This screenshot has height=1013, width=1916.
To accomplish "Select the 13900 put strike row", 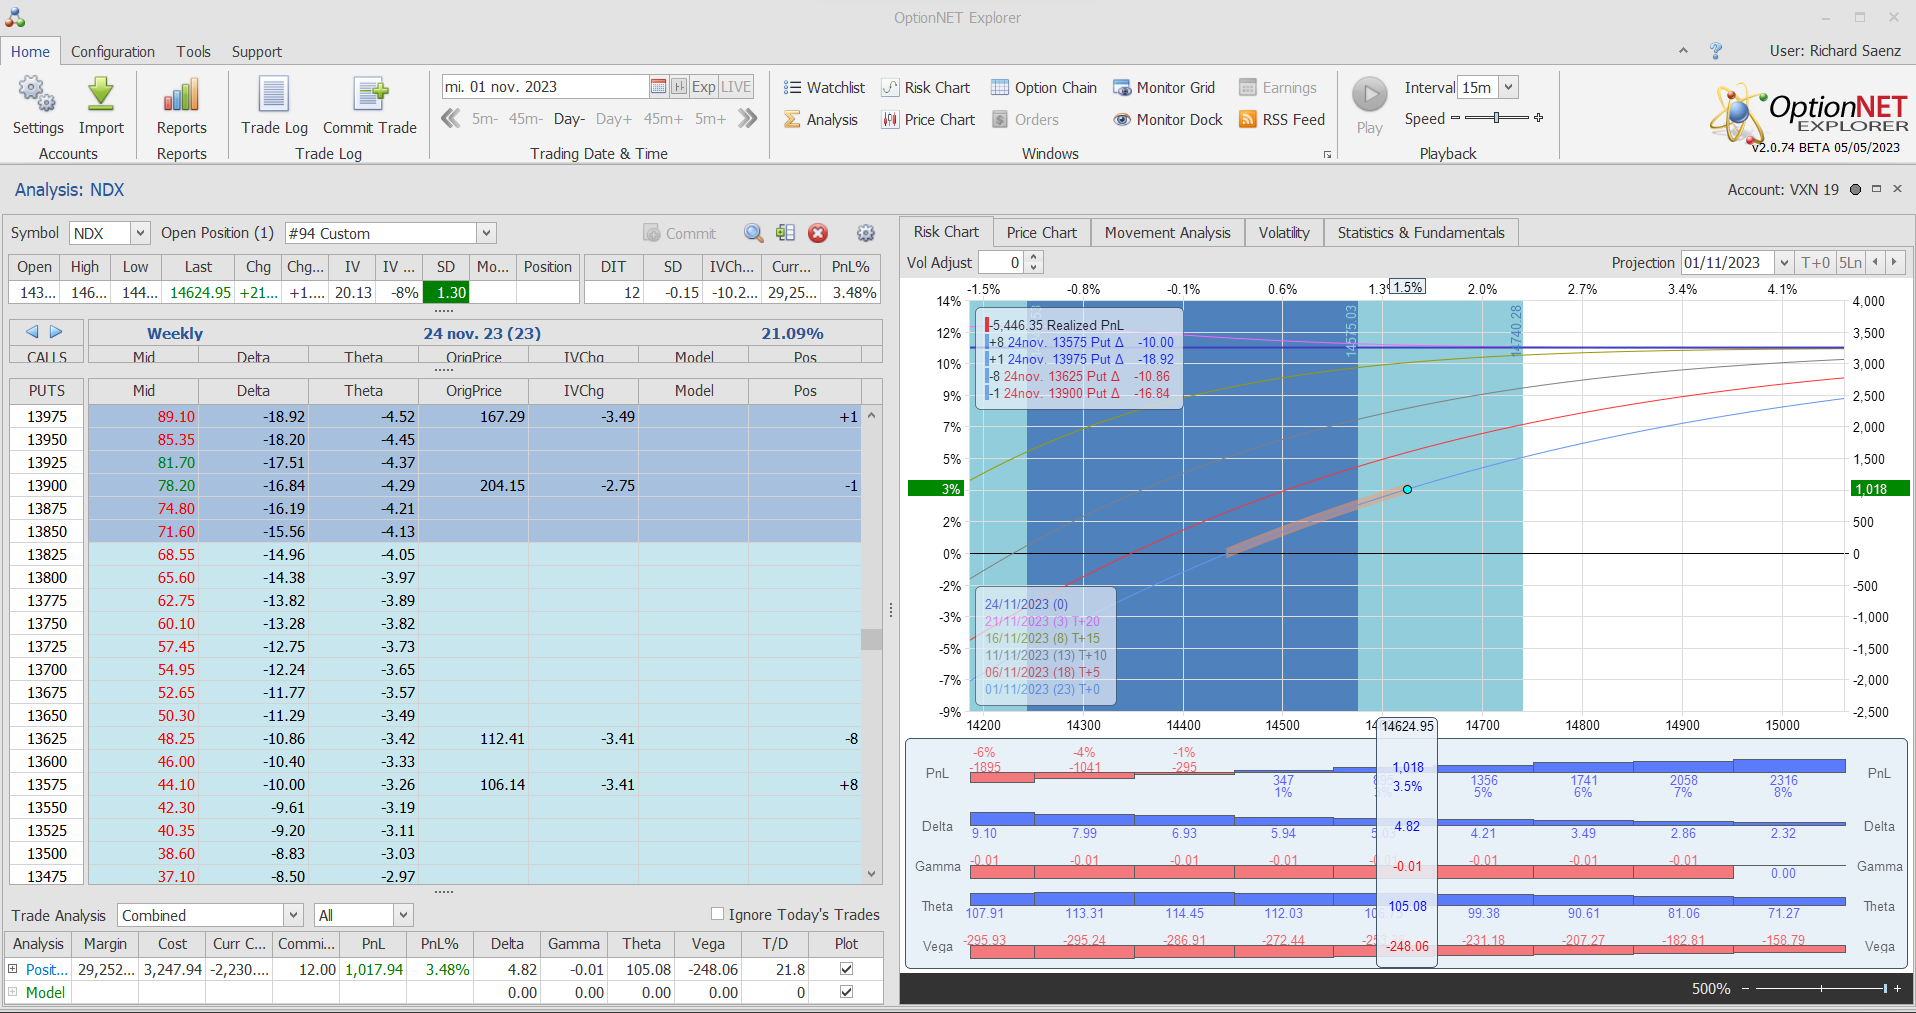I will pos(435,486).
